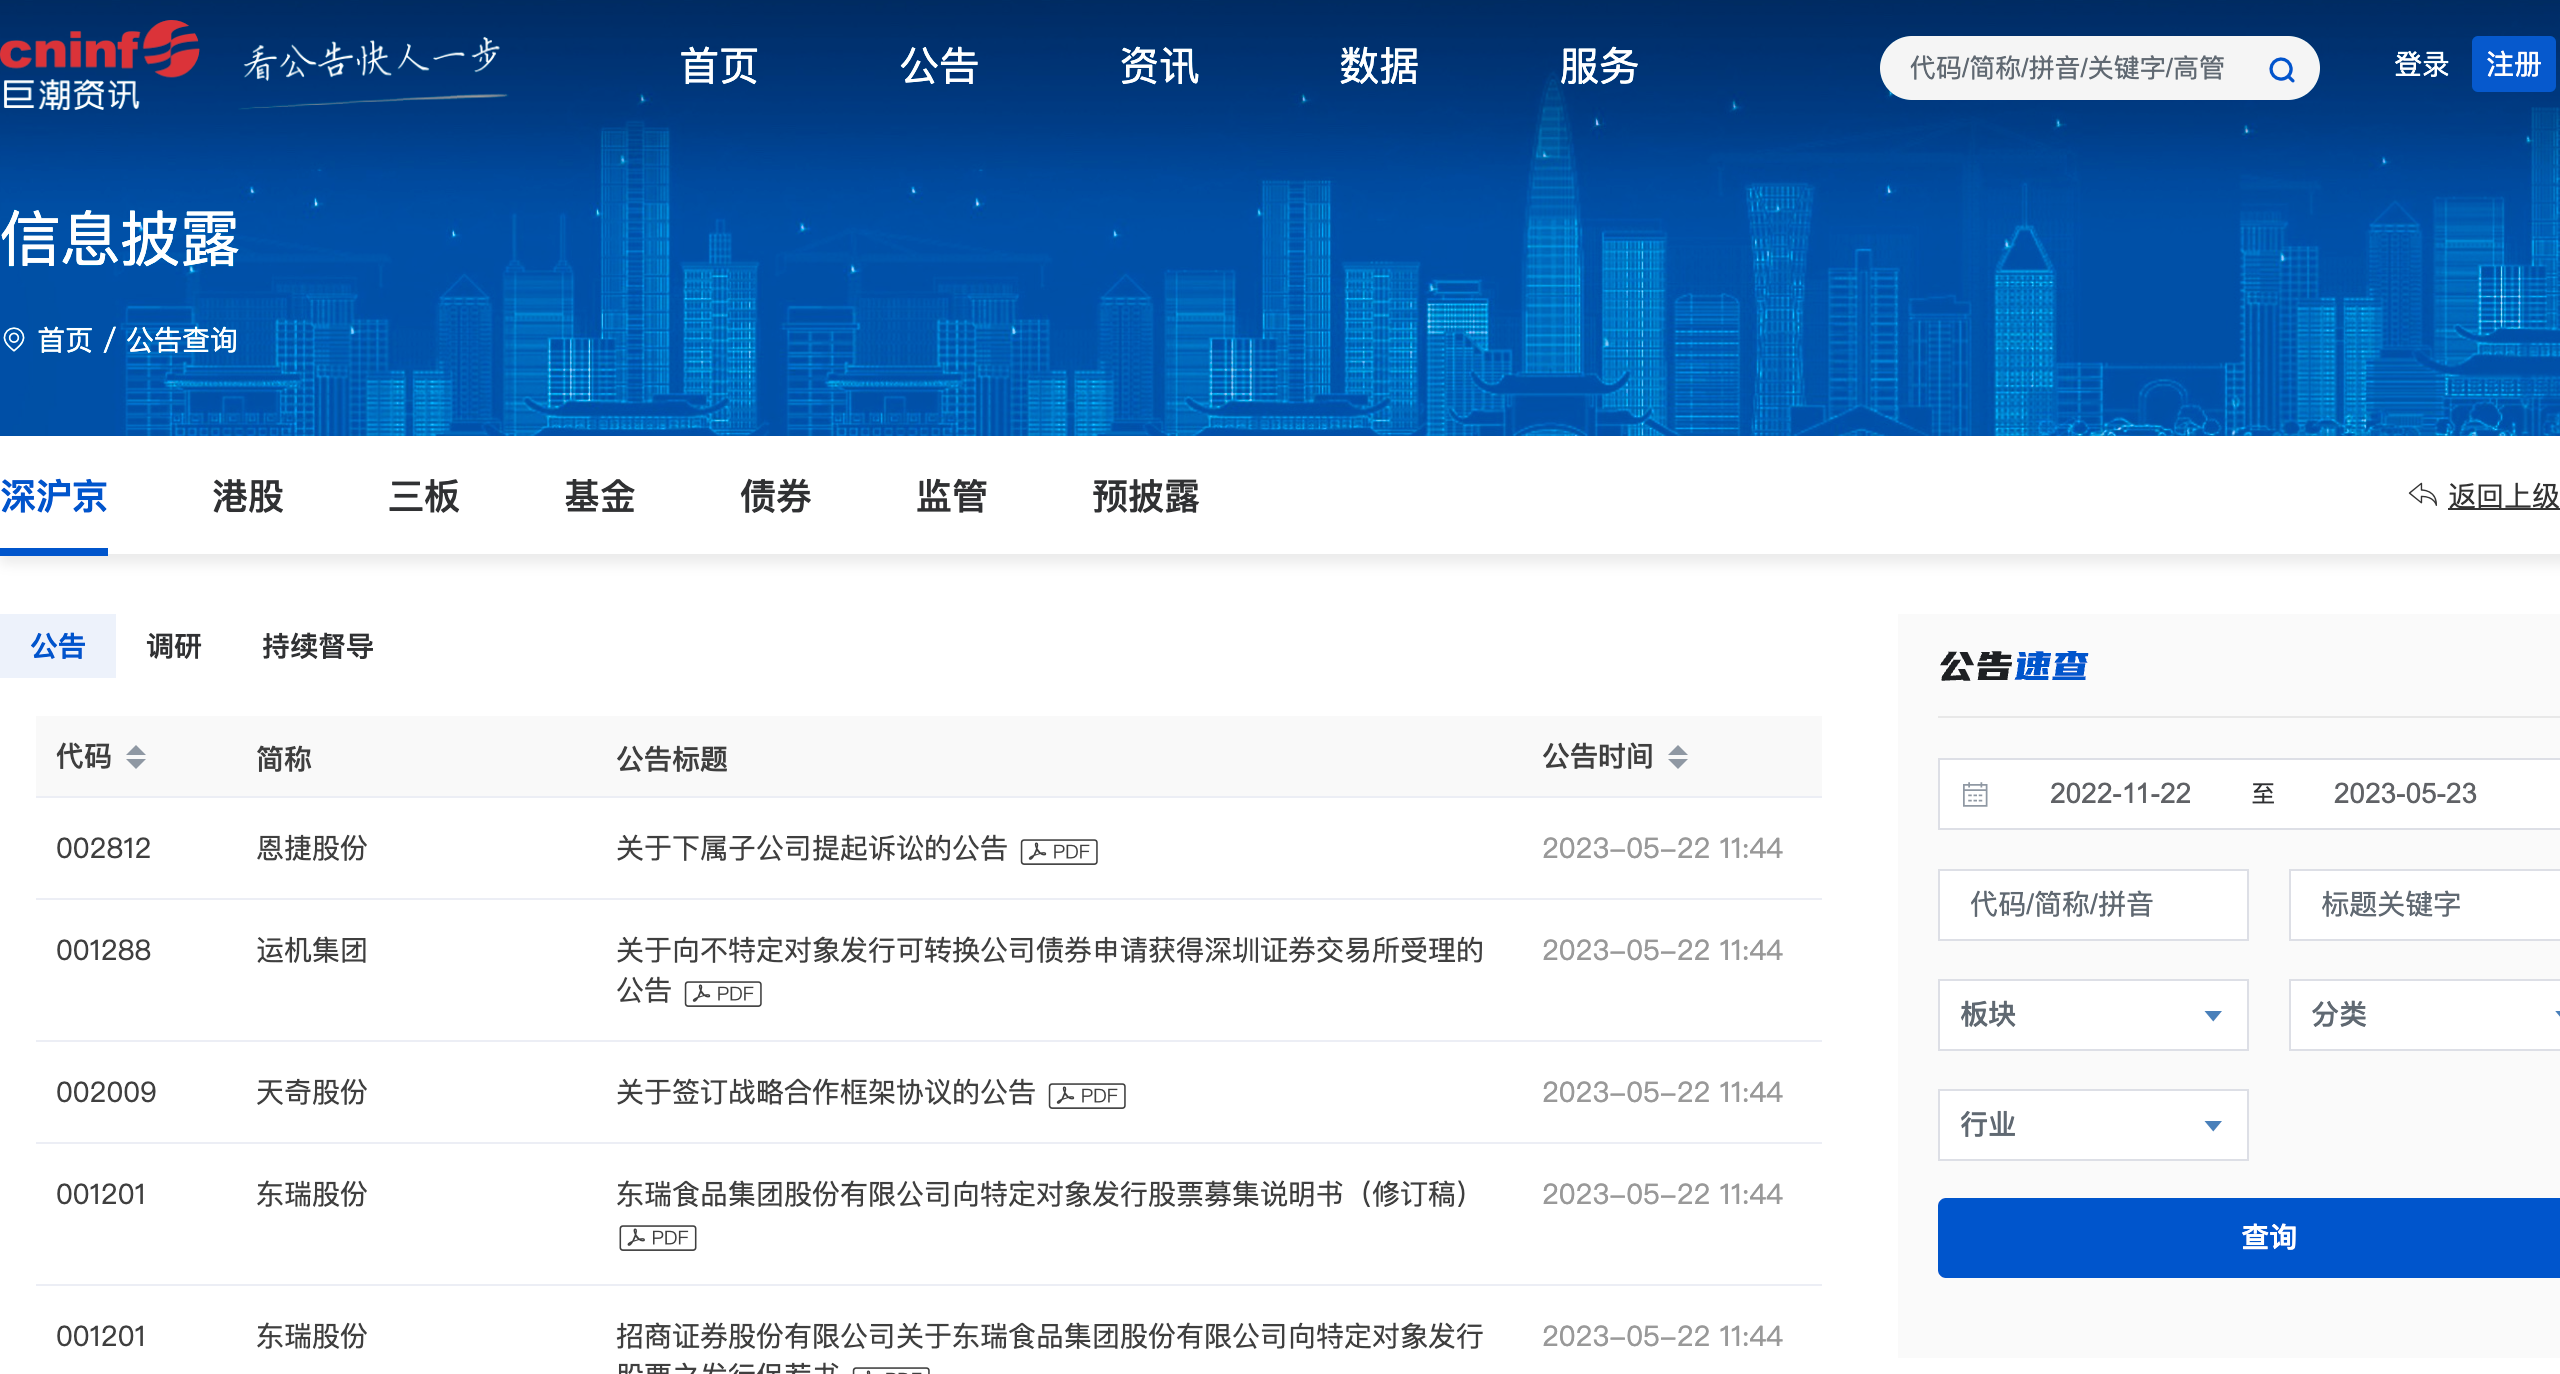Click the 登录 link
Image resolution: width=2560 pixels, height=1374 pixels.
pyautogui.click(x=2421, y=64)
